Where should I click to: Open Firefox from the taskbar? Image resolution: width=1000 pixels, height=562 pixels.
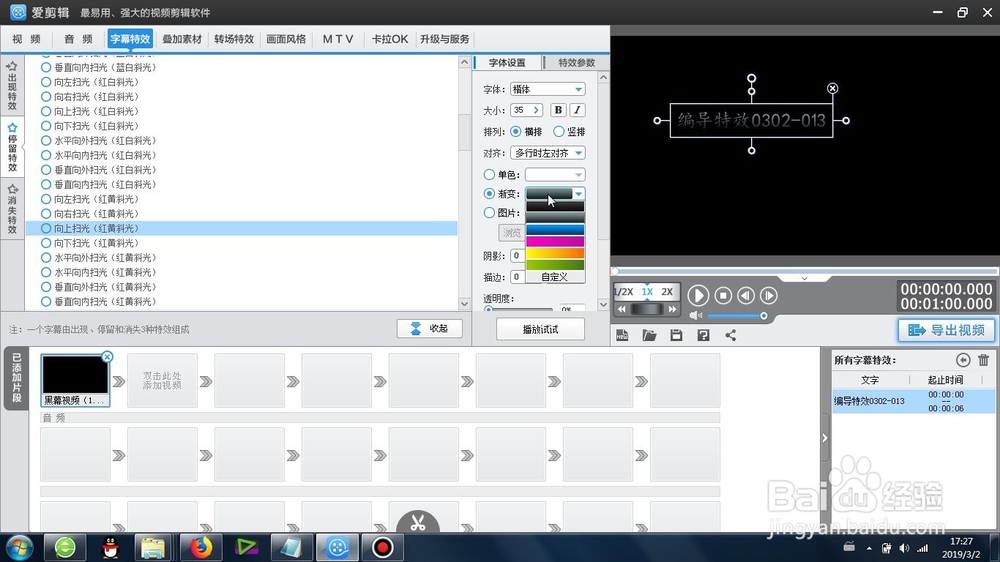point(200,547)
